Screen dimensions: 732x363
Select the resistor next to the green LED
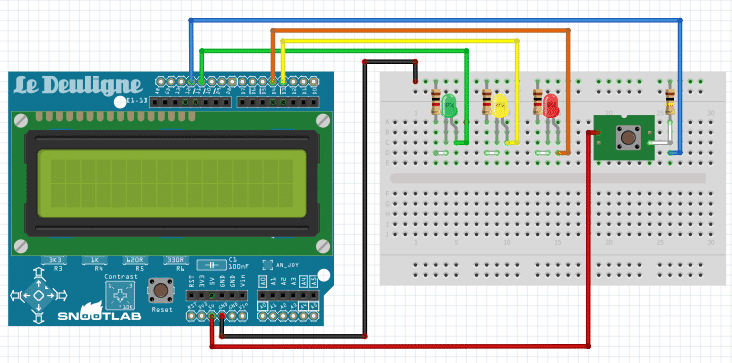(436, 103)
